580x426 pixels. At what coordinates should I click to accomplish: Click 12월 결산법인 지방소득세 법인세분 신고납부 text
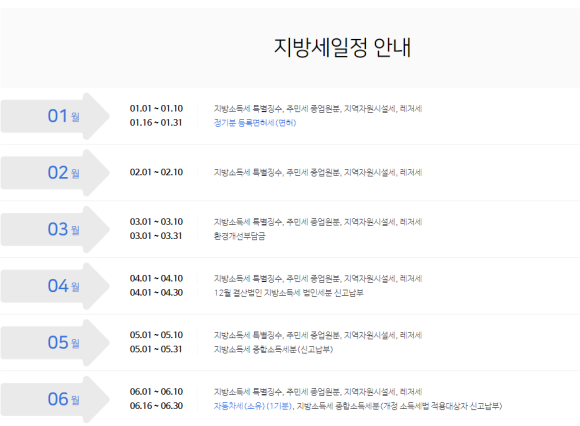289,293
